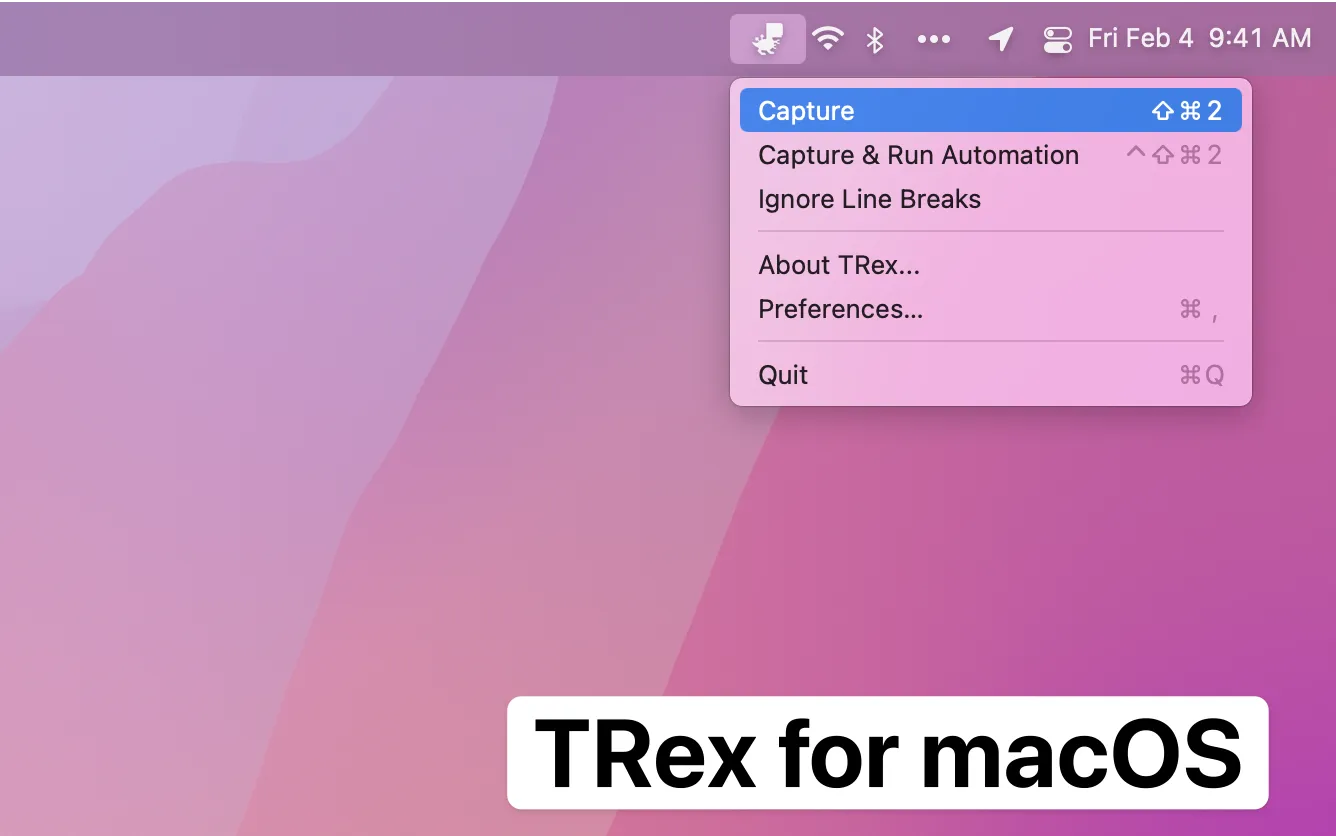
Task: Select Capture & Run Automation
Action: pyautogui.click(x=990, y=155)
